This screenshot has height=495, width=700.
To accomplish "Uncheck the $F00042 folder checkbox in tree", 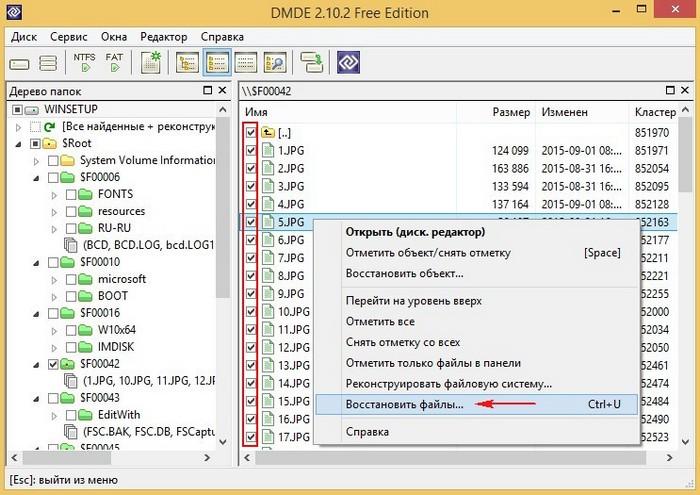I will (53, 364).
